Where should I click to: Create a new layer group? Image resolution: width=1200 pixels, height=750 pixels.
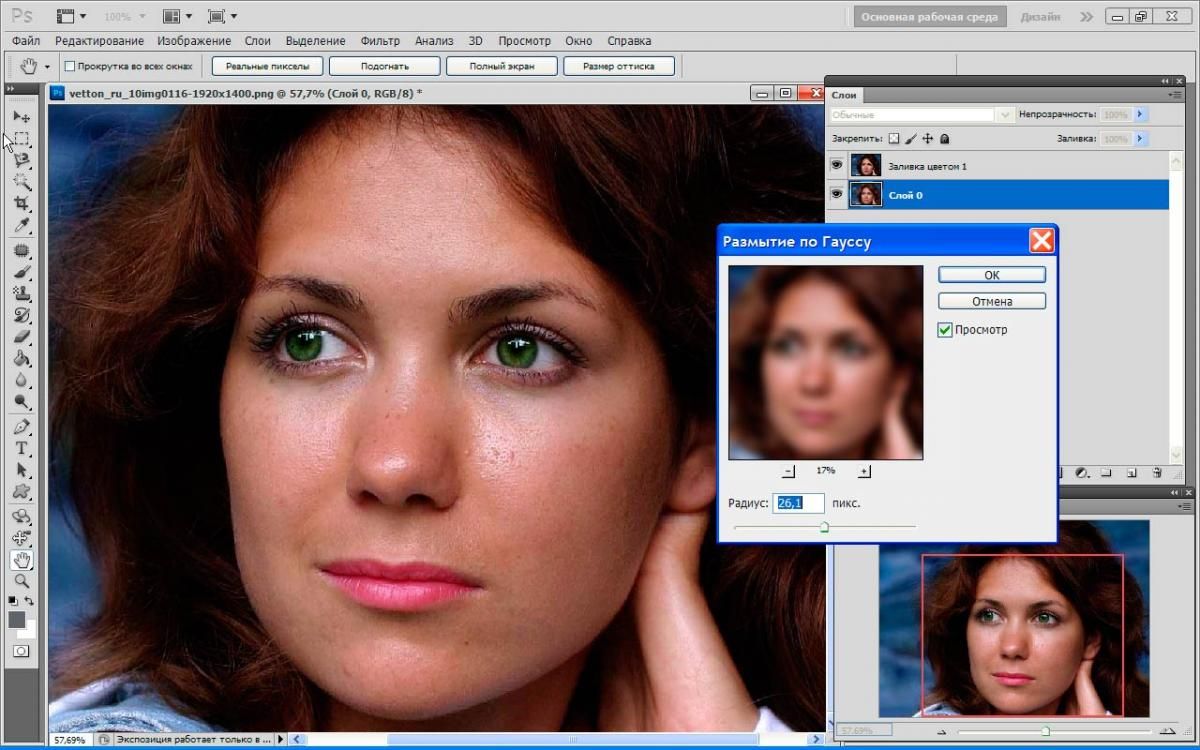click(1107, 473)
